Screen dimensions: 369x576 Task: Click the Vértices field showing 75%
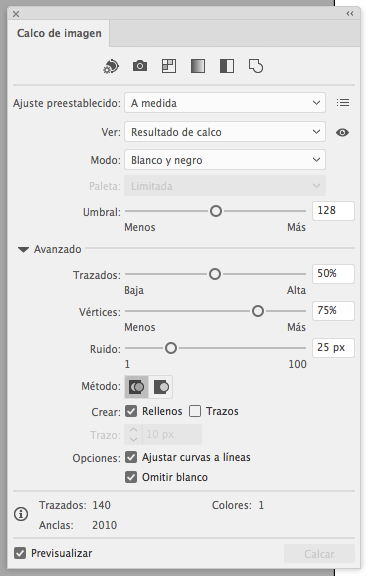tap(333, 311)
